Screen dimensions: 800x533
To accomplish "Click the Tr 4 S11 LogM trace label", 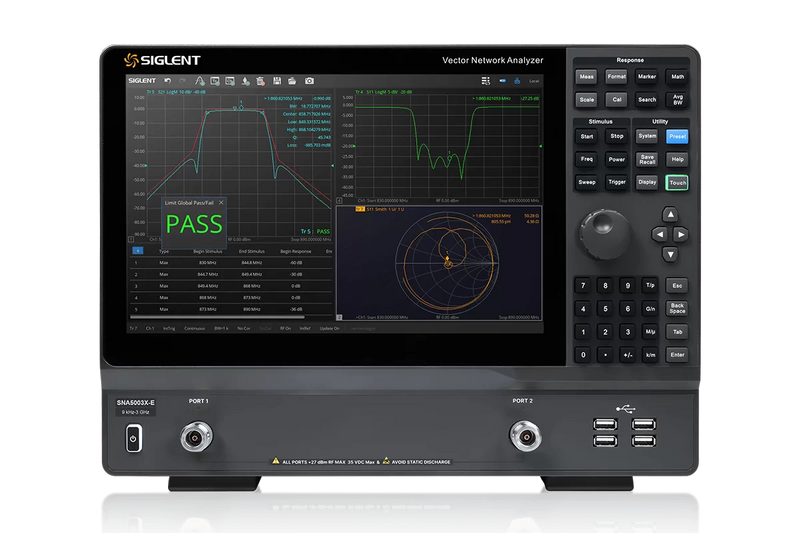I will pyautogui.click(x=384, y=92).
